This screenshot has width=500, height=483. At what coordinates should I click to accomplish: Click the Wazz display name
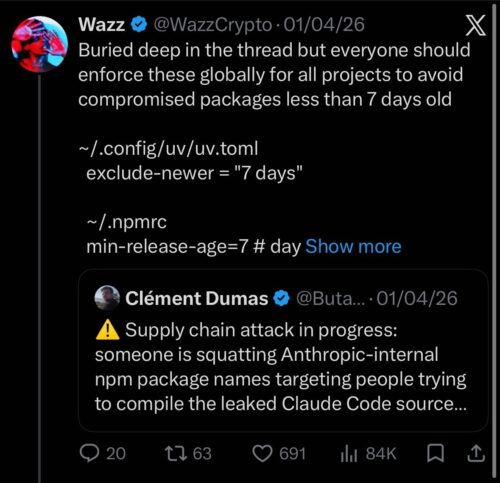[x=102, y=24]
